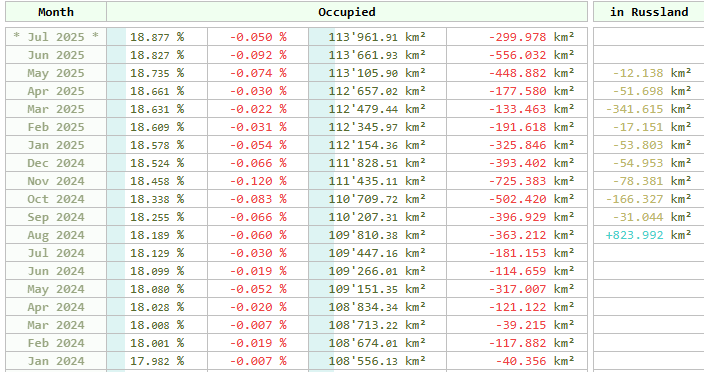Screen dimensions: 704x372
Task: Select the Jul 2025 month row label
Action: click(56, 37)
